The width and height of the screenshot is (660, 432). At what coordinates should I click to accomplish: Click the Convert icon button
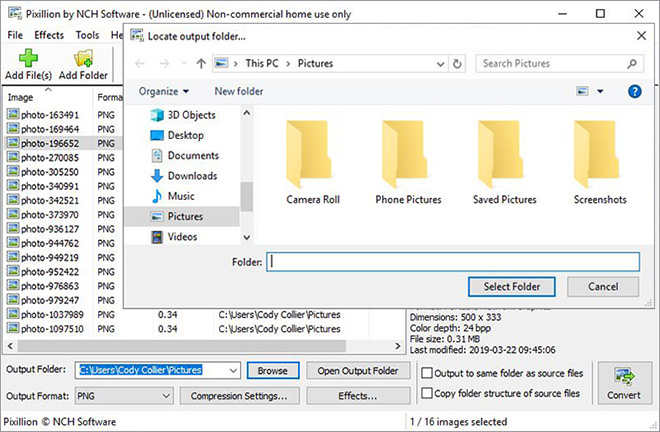[x=625, y=383]
